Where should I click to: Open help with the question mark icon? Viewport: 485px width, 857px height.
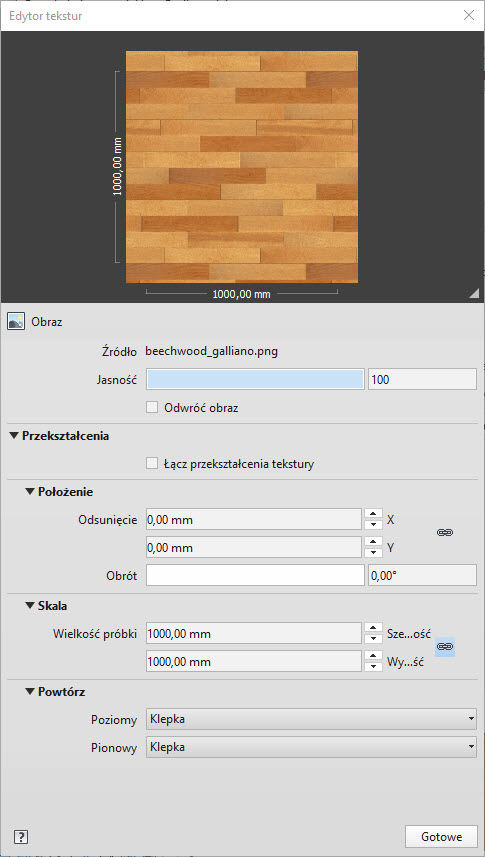click(x=20, y=836)
